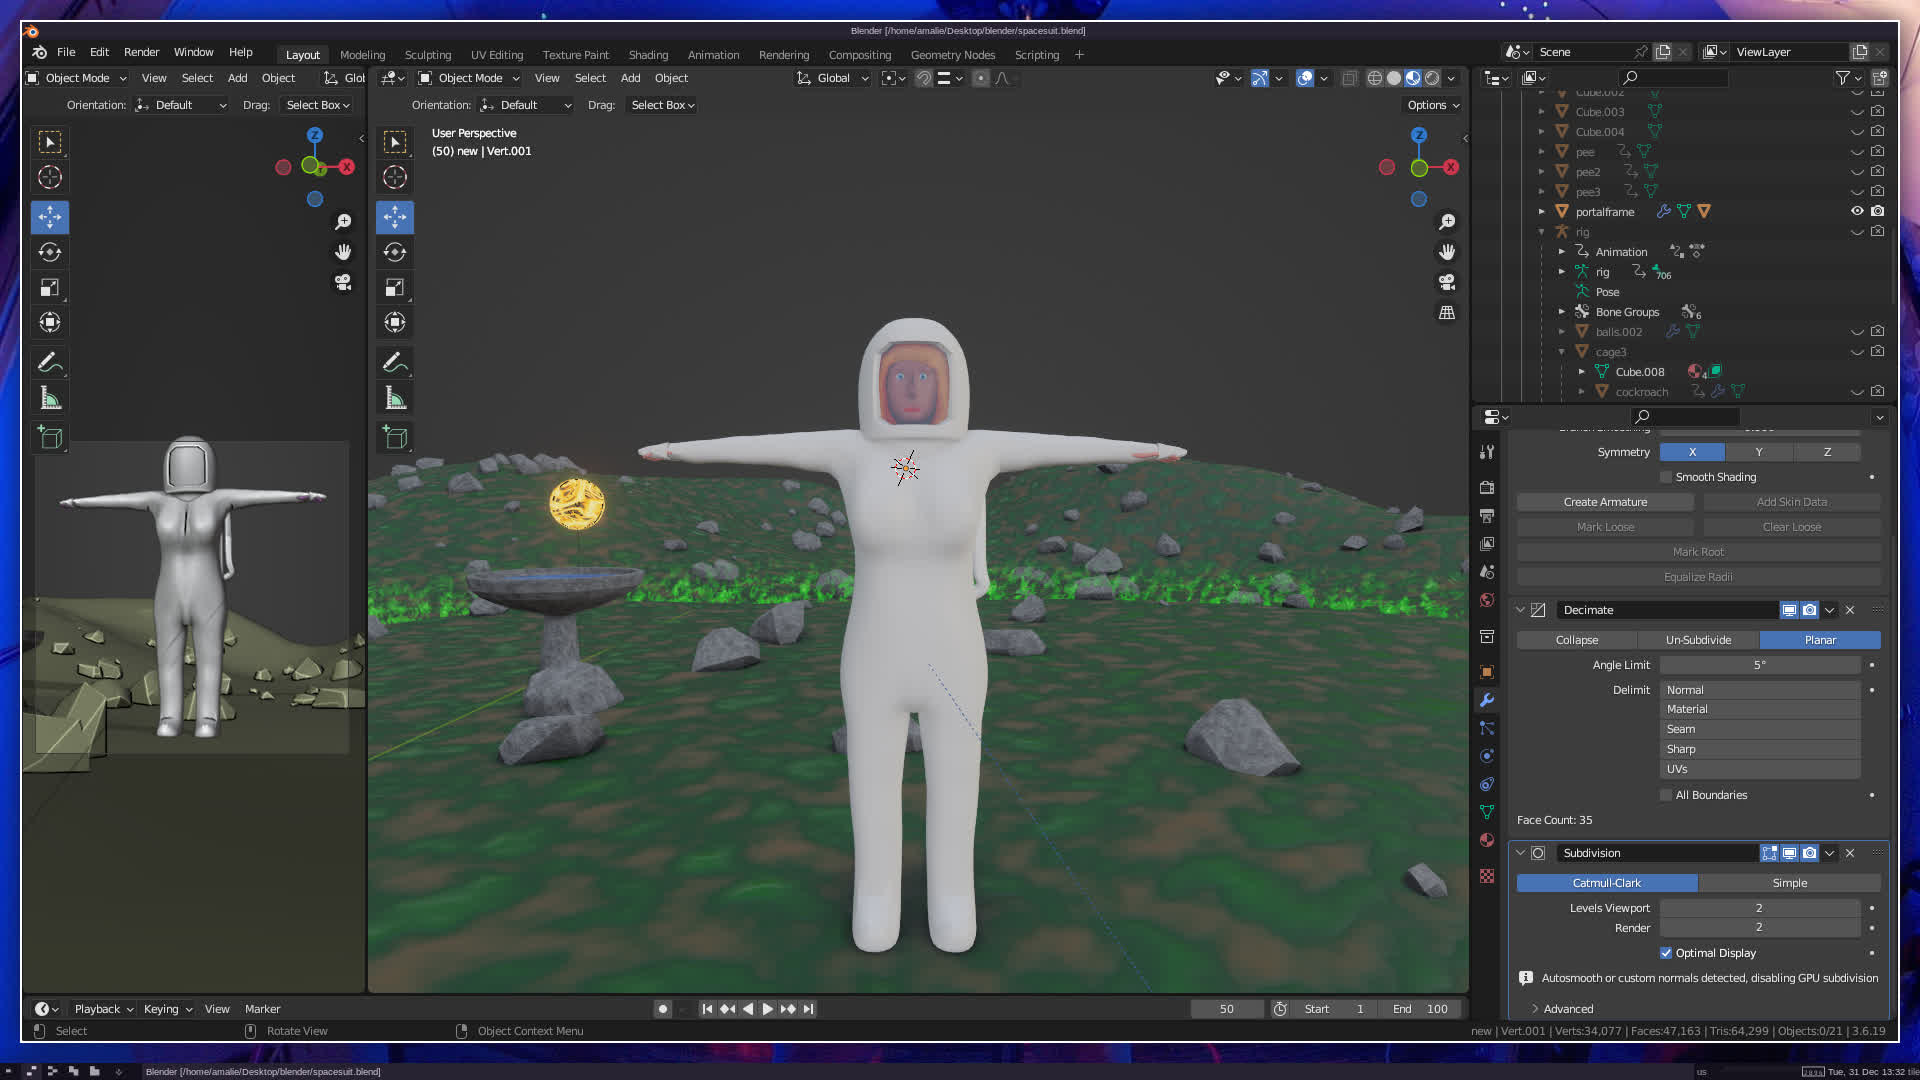The image size is (1920, 1080).
Task: Open the Modifiers wrench properties tab
Action: [x=1487, y=700]
